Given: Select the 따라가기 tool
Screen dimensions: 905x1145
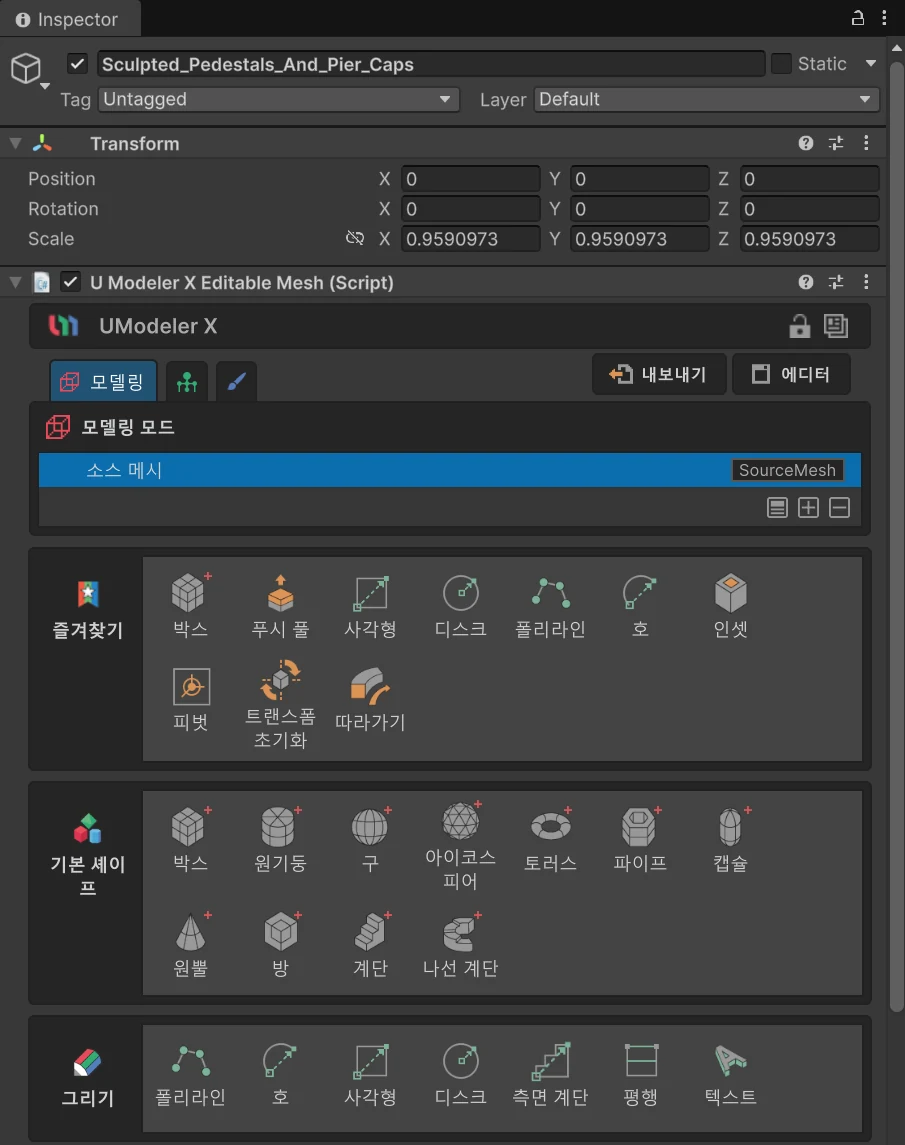Looking at the screenshot, I should coord(370,700).
